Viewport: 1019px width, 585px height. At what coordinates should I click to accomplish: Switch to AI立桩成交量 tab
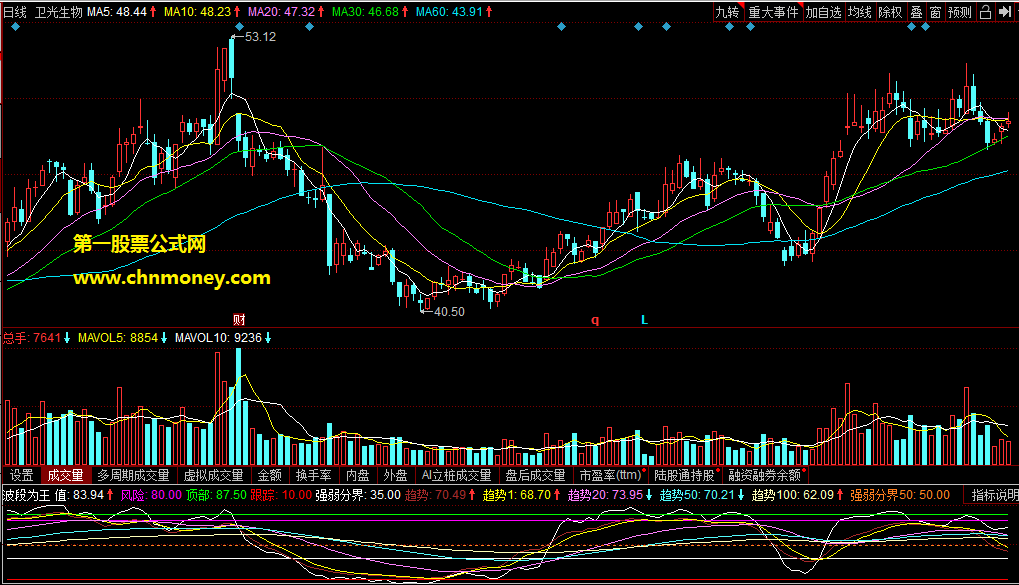point(456,475)
